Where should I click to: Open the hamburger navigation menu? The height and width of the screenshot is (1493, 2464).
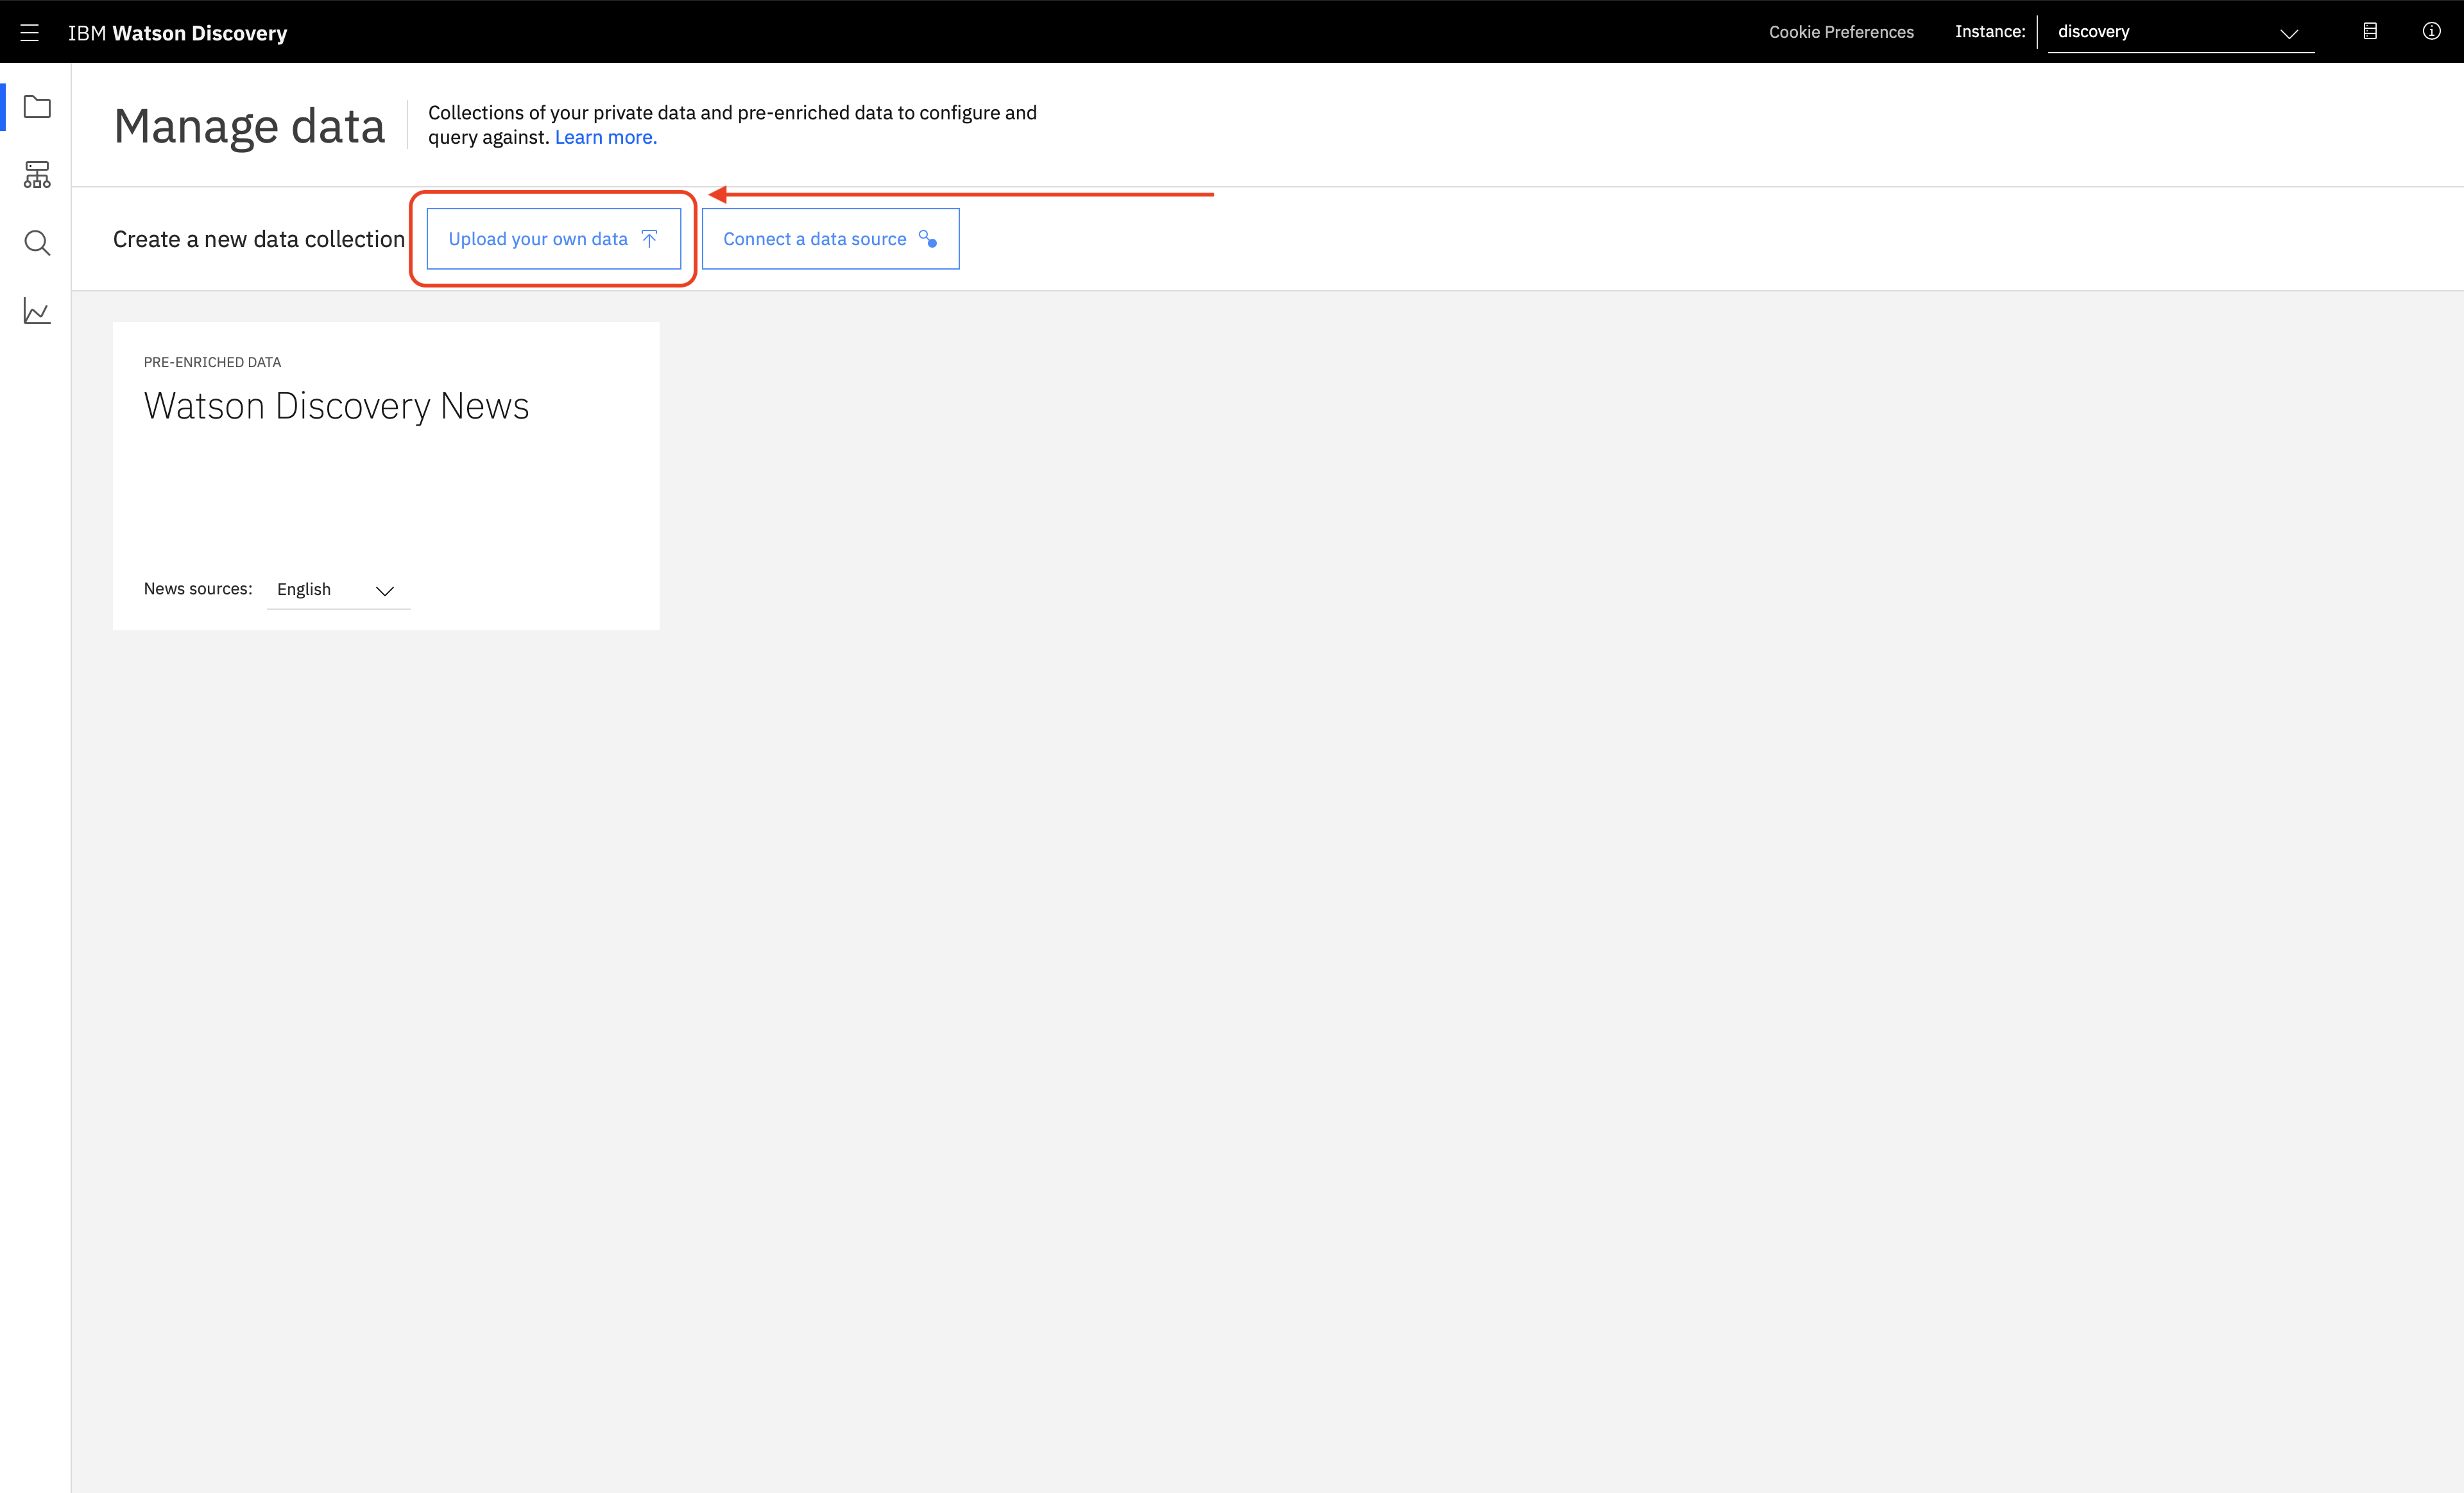coord(30,32)
